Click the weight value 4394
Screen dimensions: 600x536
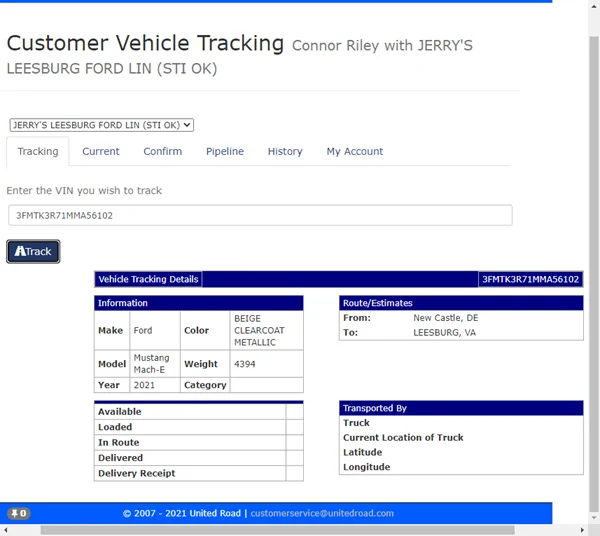(x=245, y=364)
